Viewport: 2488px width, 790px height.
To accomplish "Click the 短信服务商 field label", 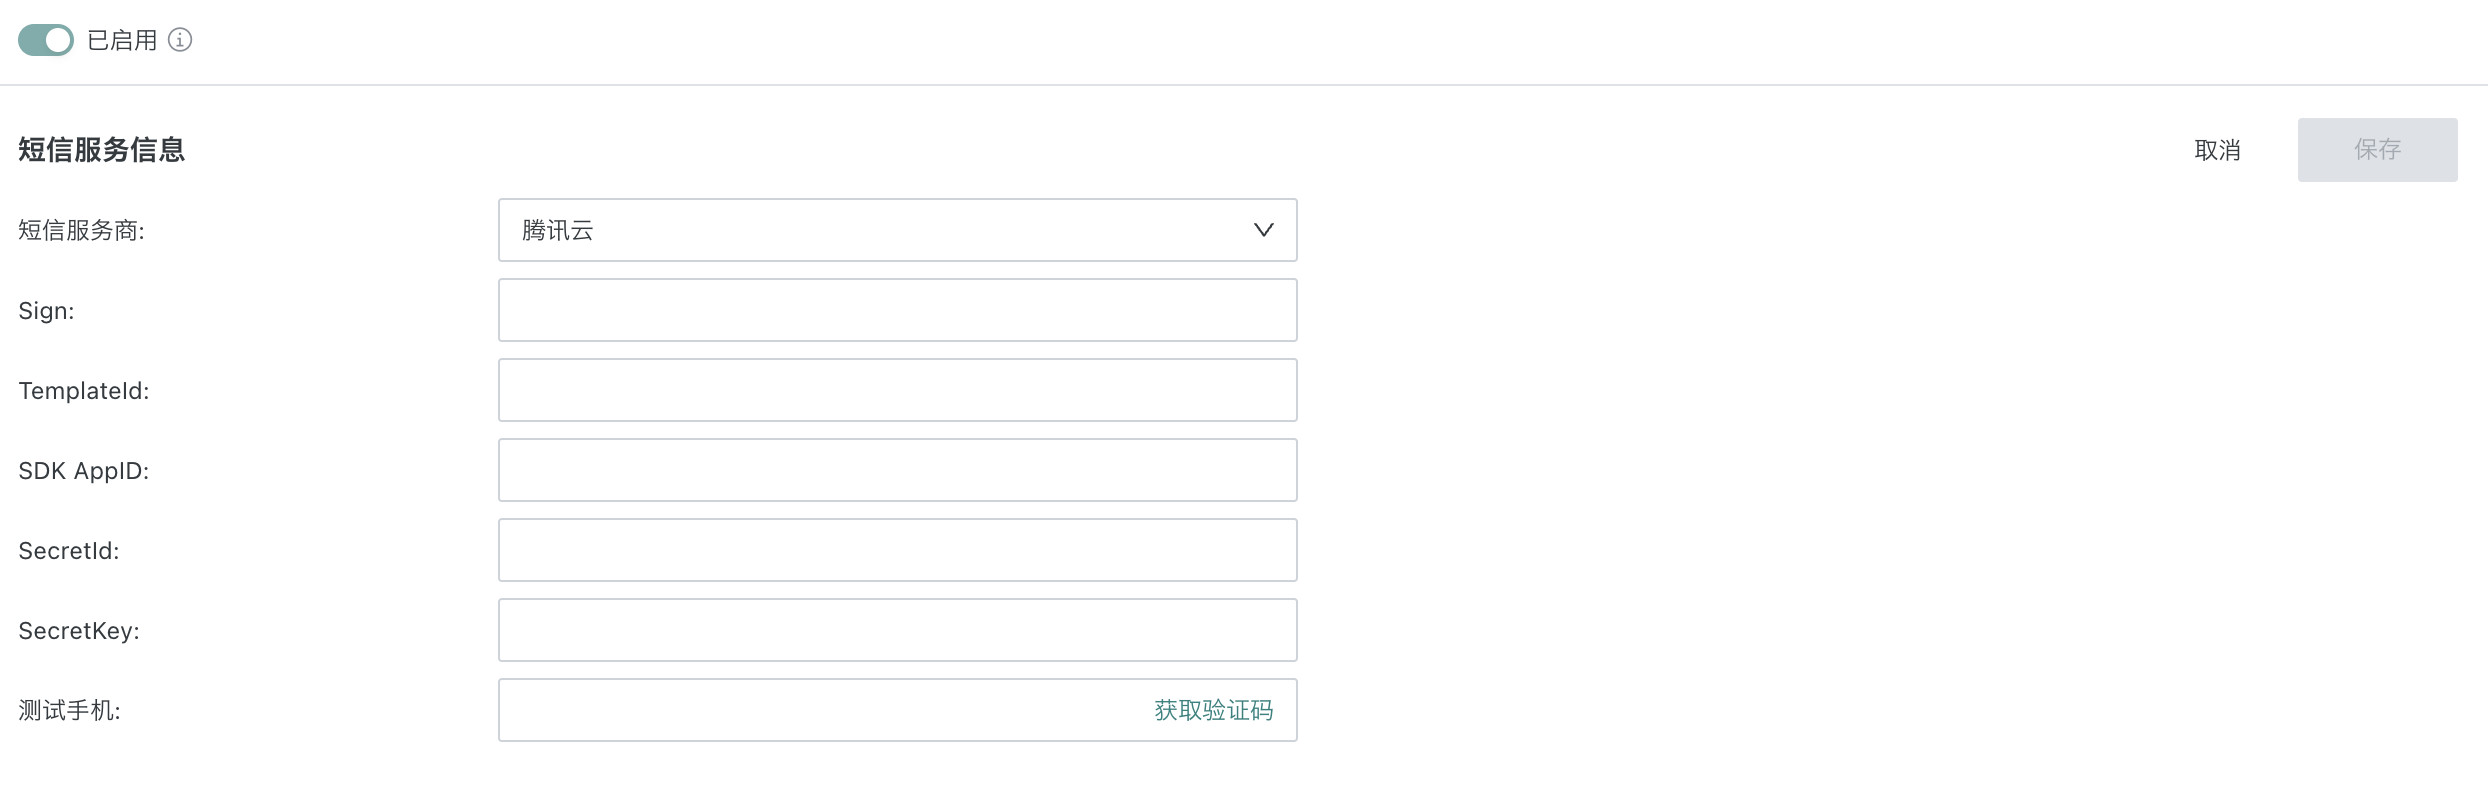I will pos(81,230).
